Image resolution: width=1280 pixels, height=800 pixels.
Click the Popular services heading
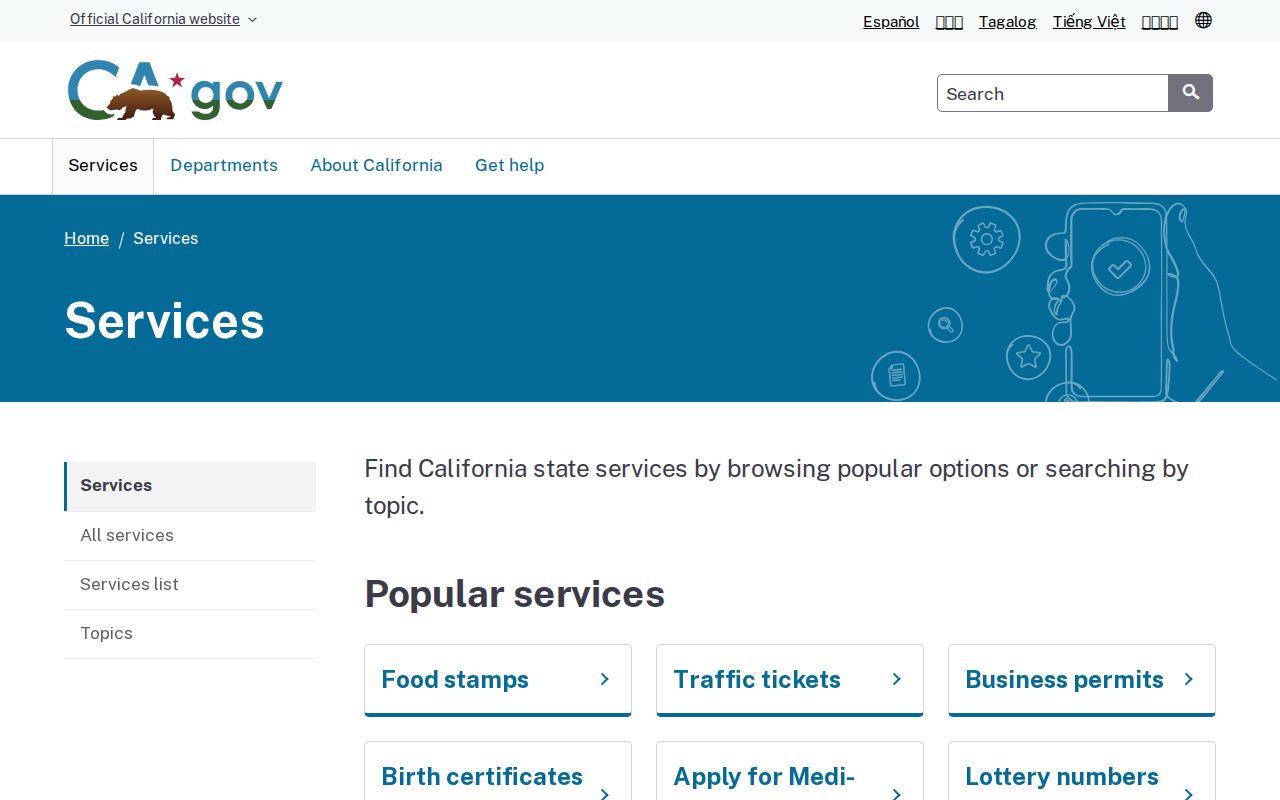(514, 594)
